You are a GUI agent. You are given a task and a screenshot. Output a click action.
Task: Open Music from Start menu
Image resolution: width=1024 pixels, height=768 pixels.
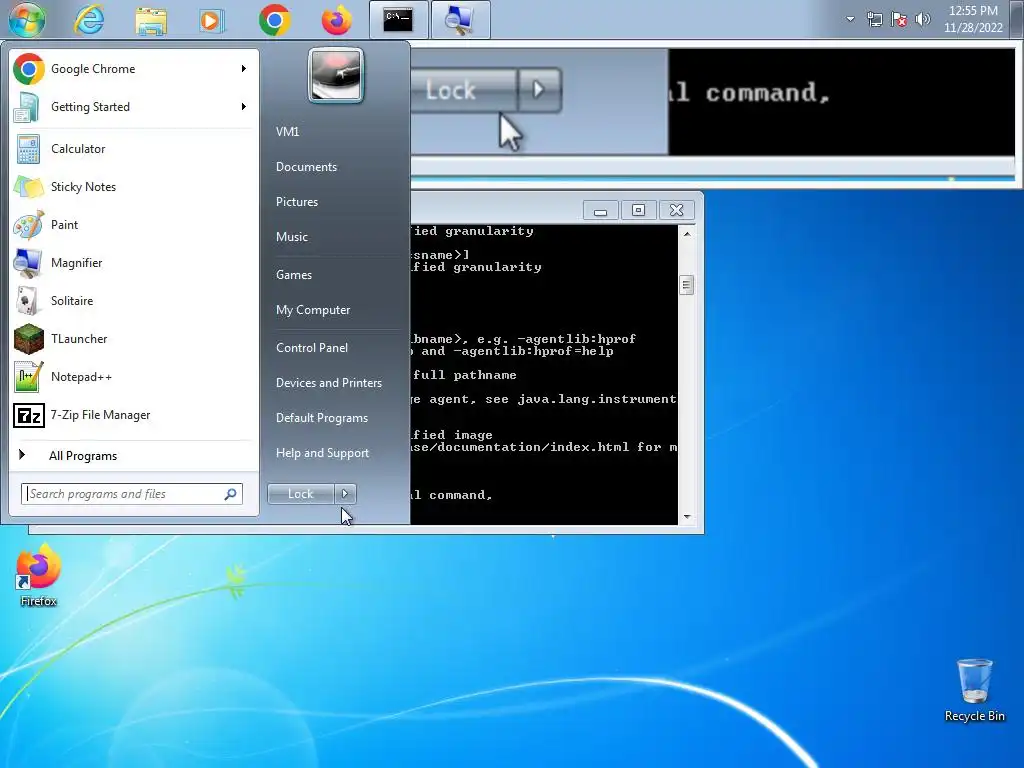point(291,237)
